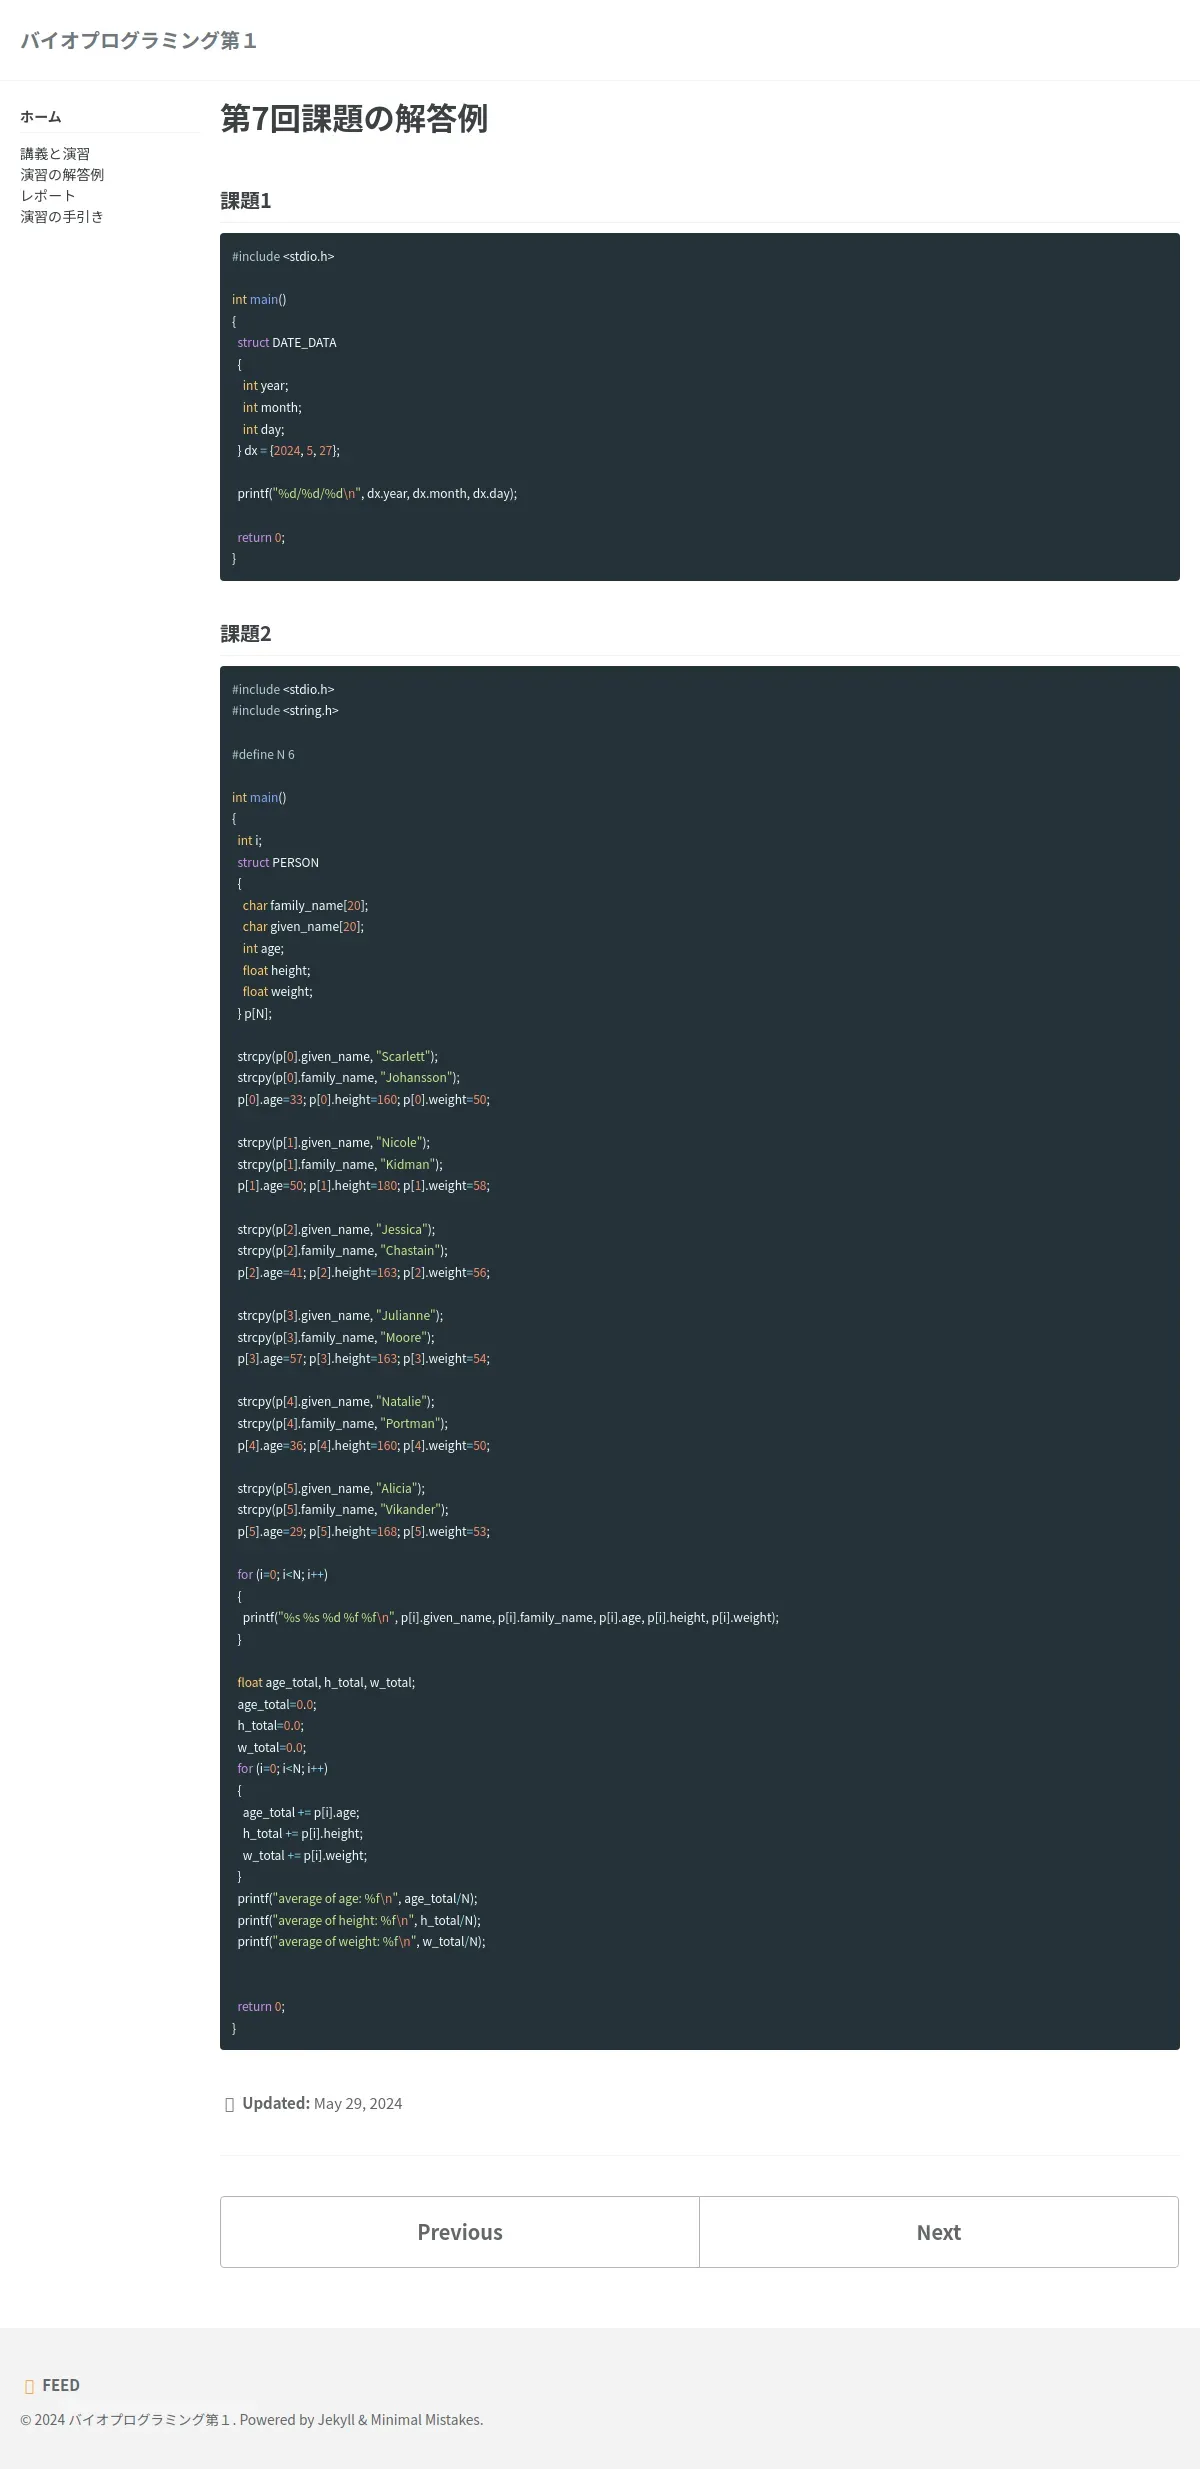Click inside the 課題1 code block
1200x2469 pixels.
tap(700, 407)
